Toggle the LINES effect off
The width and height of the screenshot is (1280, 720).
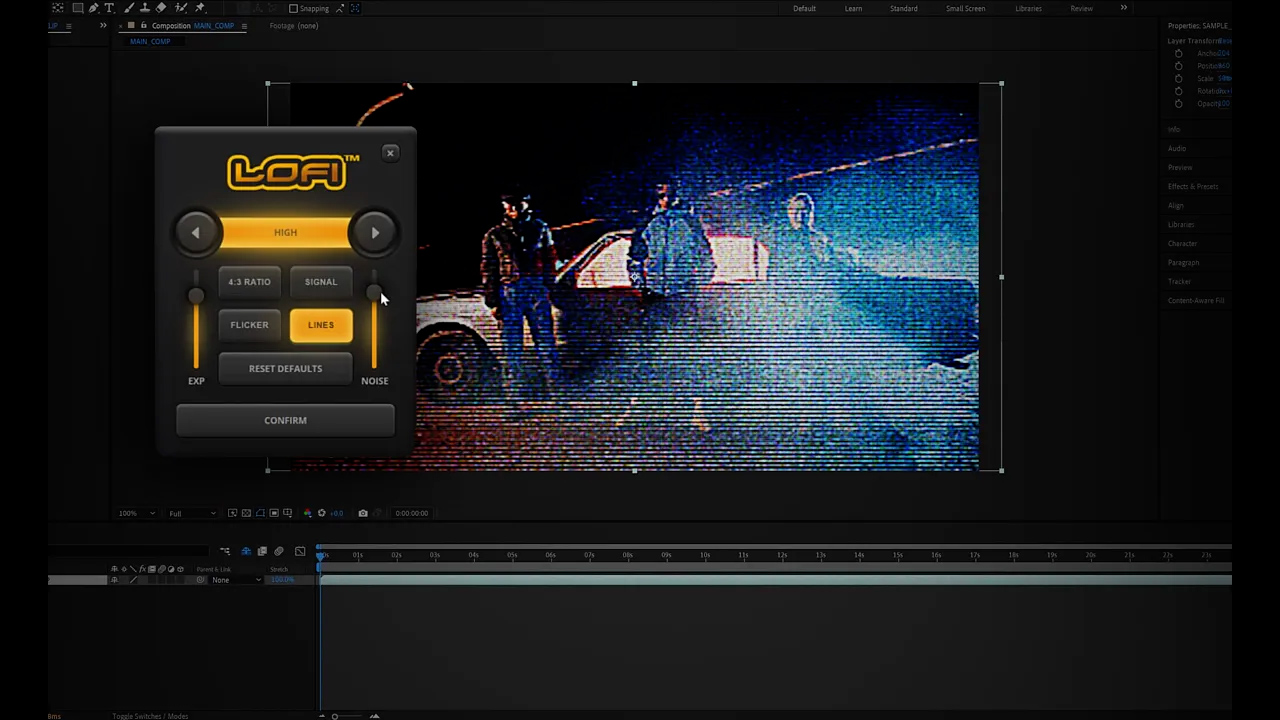[321, 325]
